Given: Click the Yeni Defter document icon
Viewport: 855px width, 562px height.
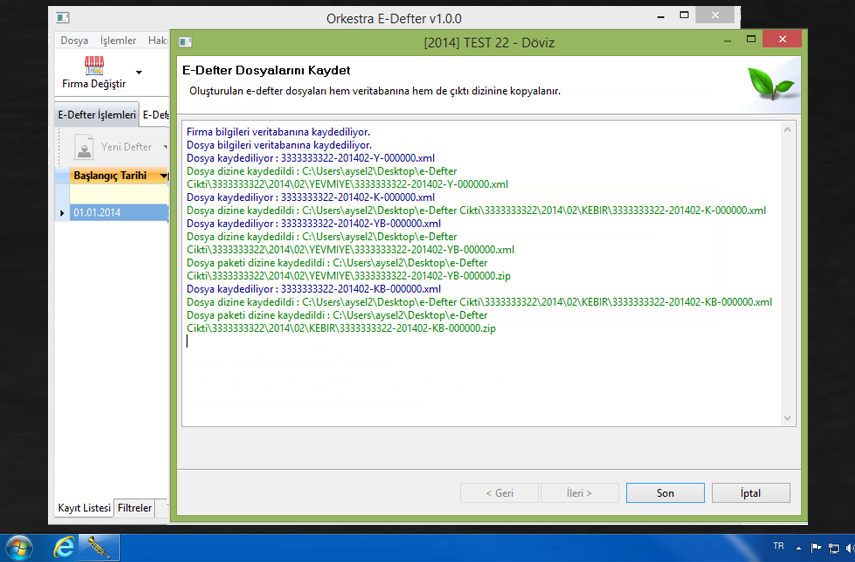Looking at the screenshot, I should coord(84,148).
